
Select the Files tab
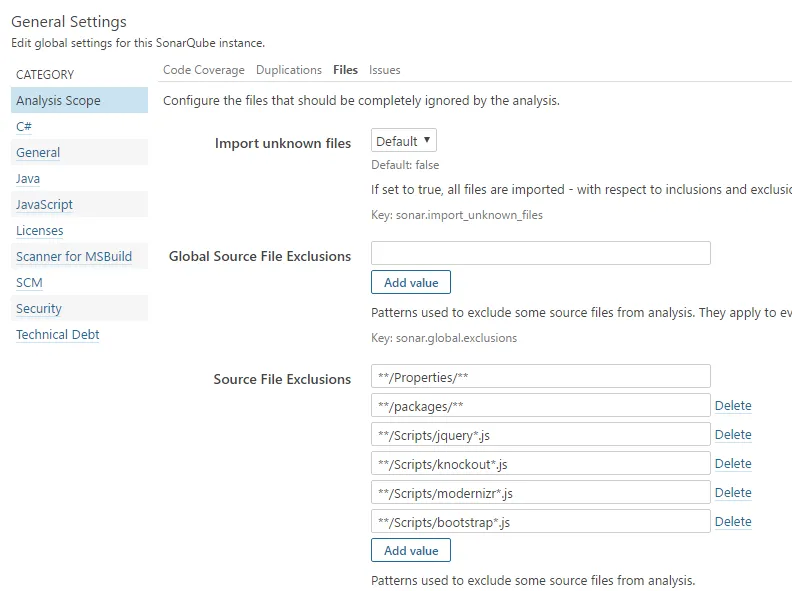click(x=346, y=70)
